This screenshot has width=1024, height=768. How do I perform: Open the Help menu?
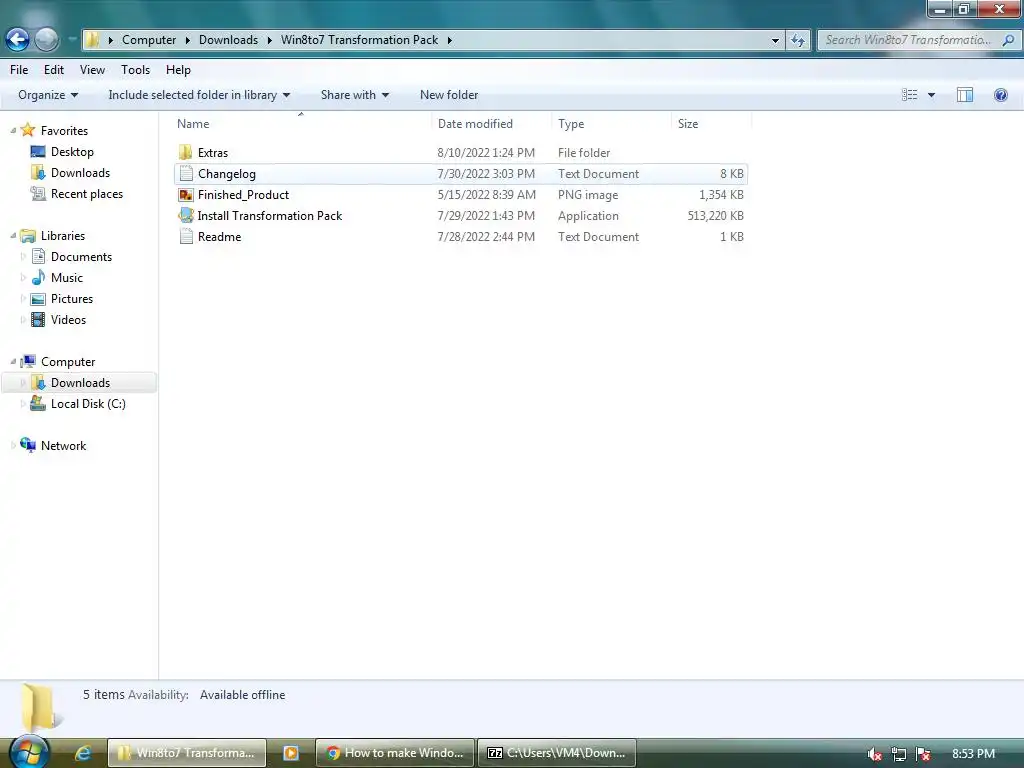[178, 70]
